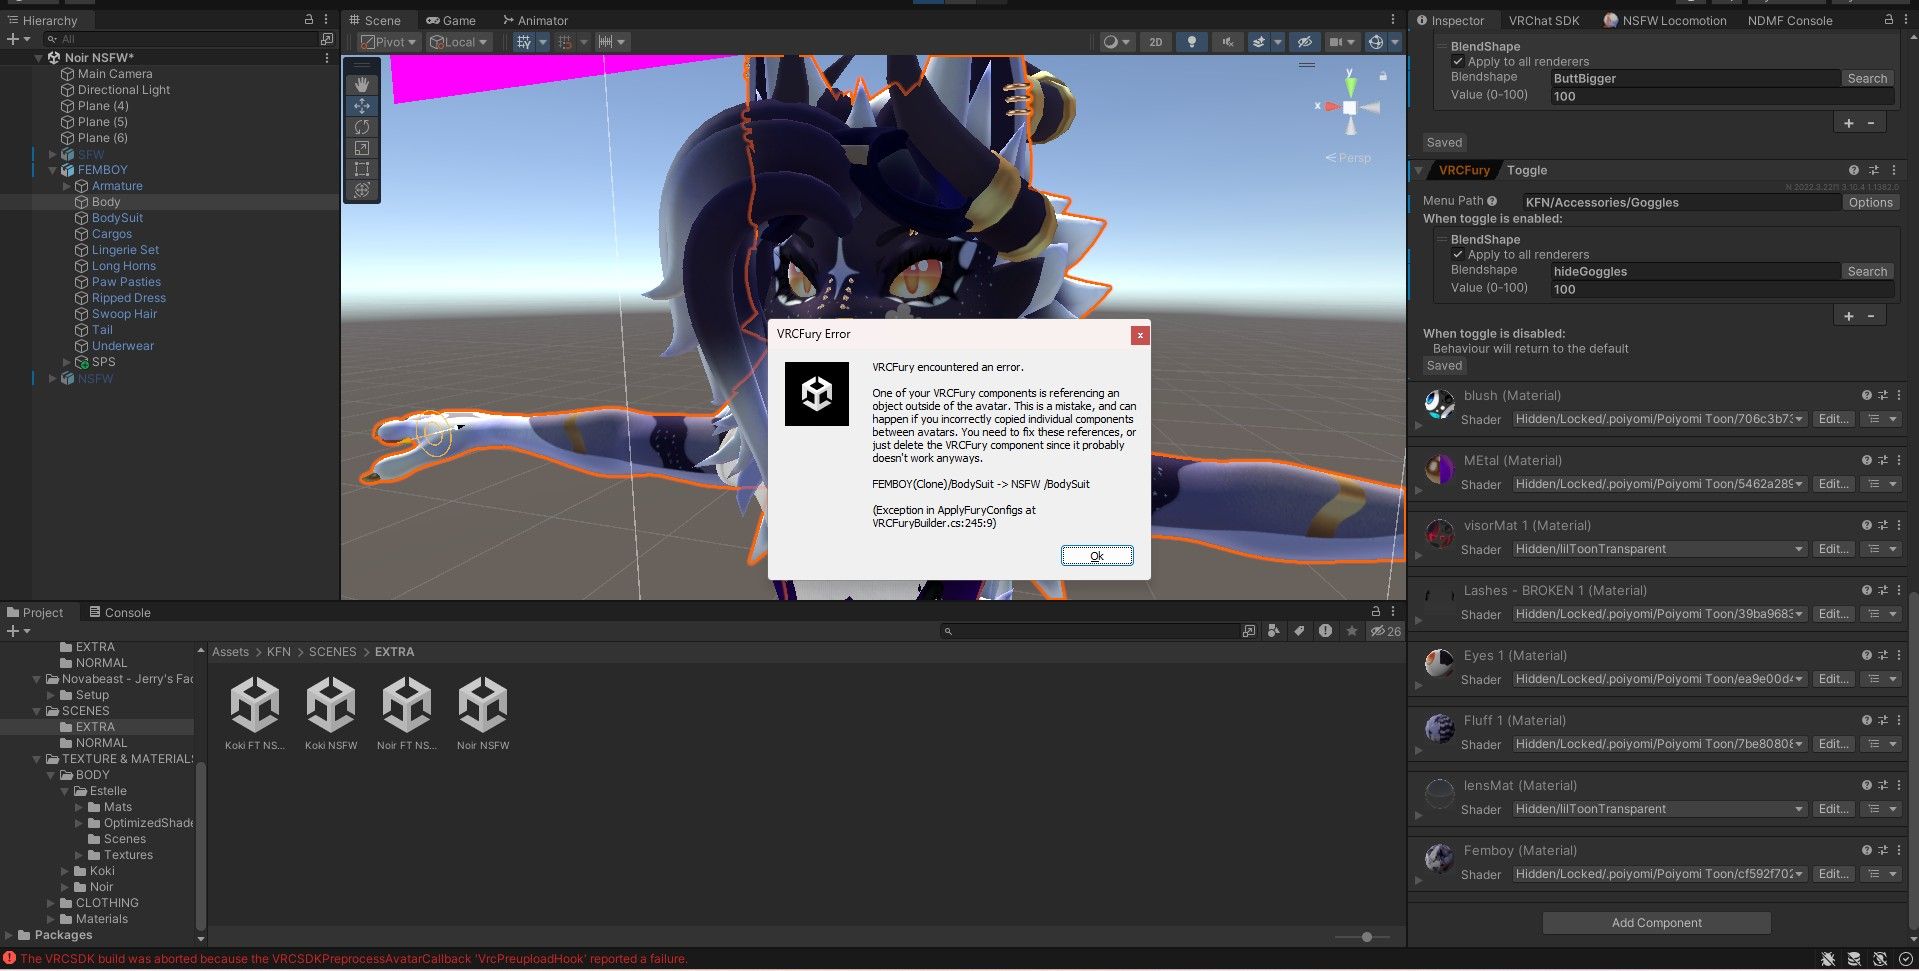Open VRCFury Toggle presets icon
This screenshot has height=971, width=1919.
click(1874, 170)
